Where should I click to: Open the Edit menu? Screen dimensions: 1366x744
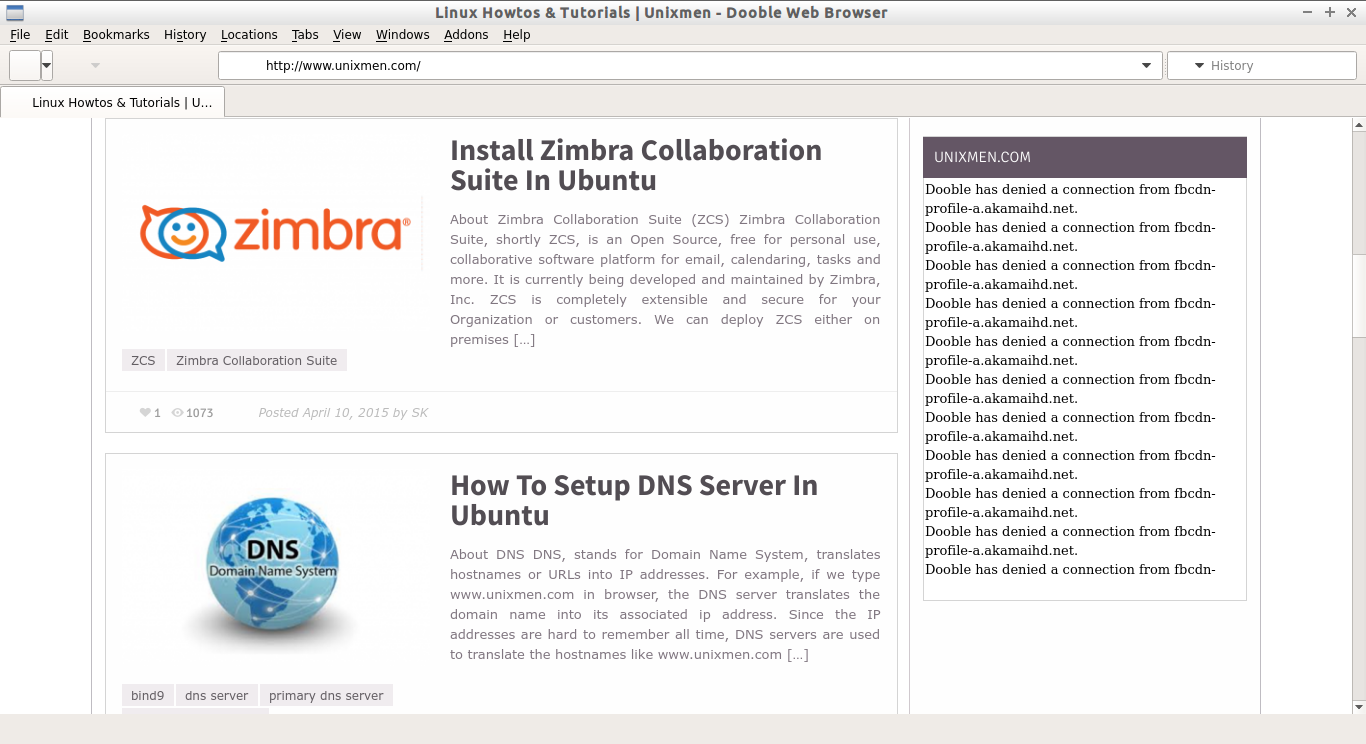(x=57, y=34)
